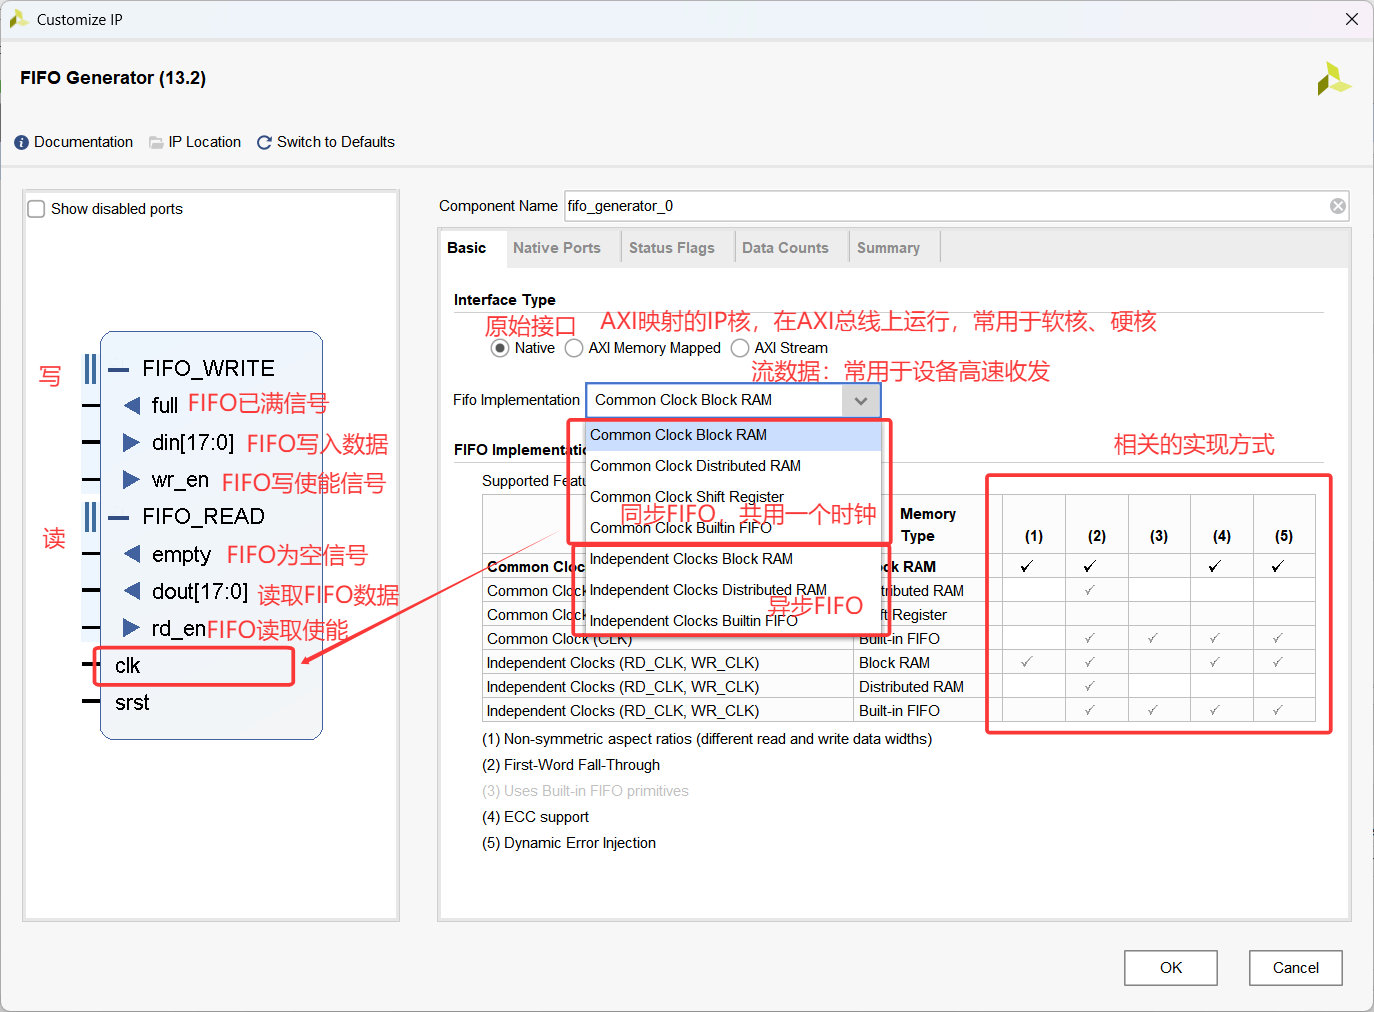Clear Component Name with the X icon
Viewport: 1374px width, 1012px height.
[x=1338, y=206]
